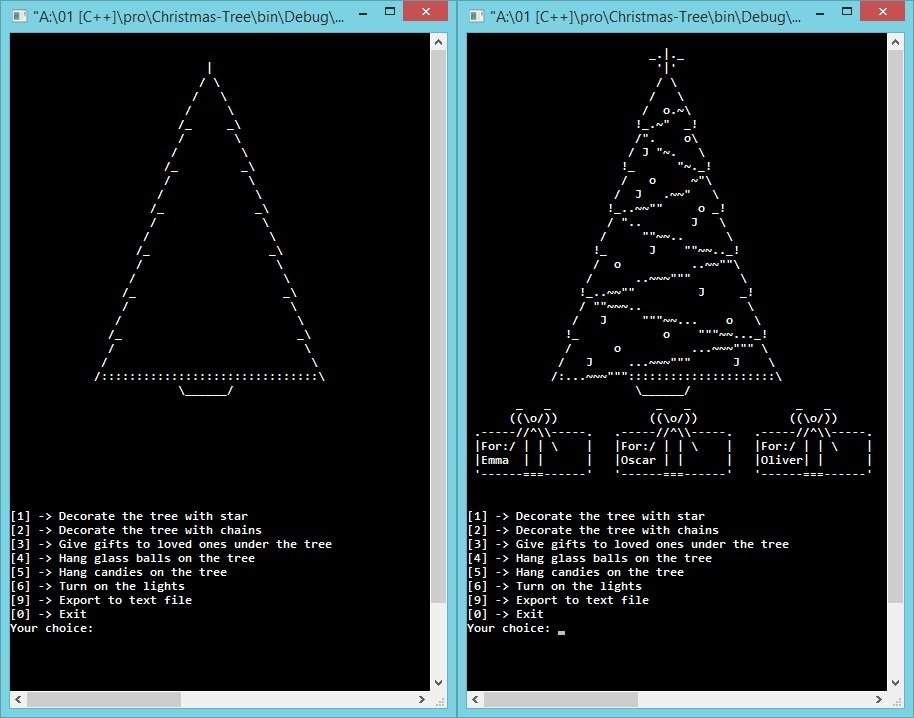Click the right window title text

(645, 16)
